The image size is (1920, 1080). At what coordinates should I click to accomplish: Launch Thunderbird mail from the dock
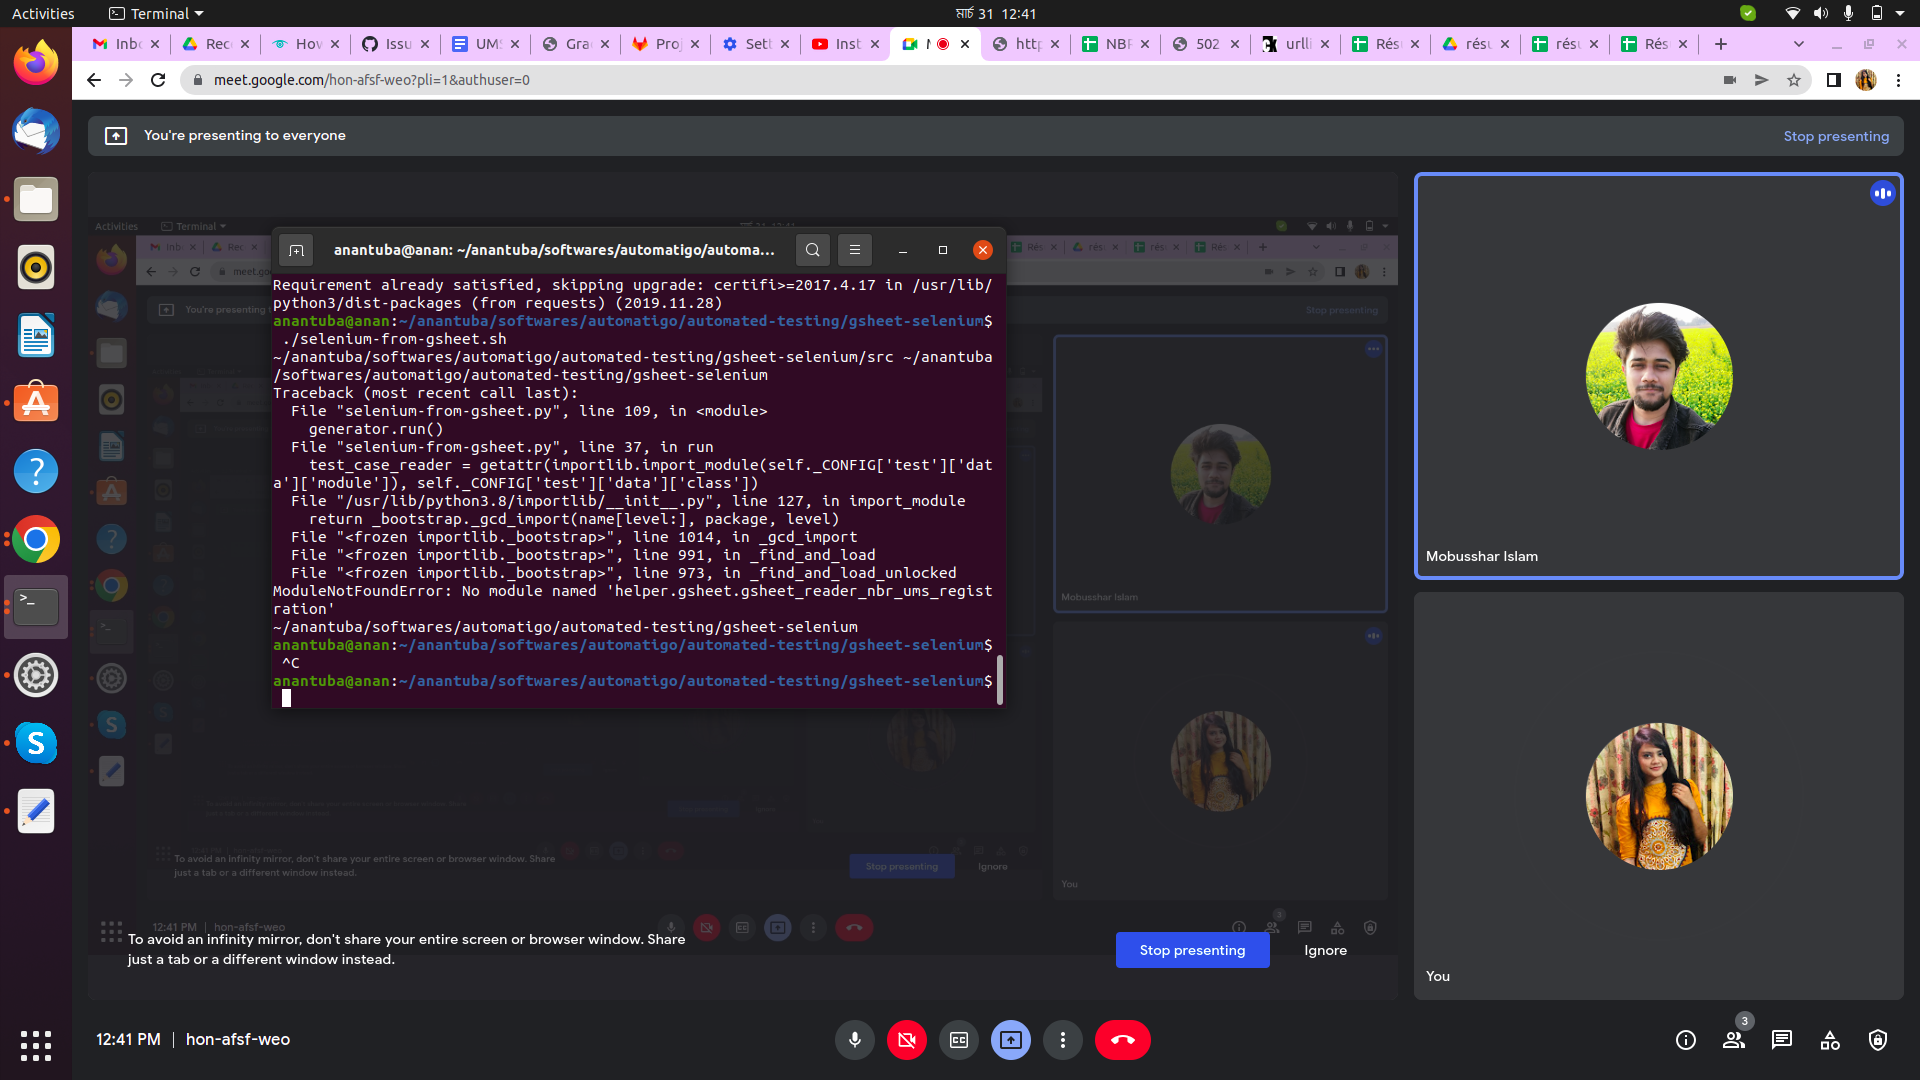(x=36, y=131)
